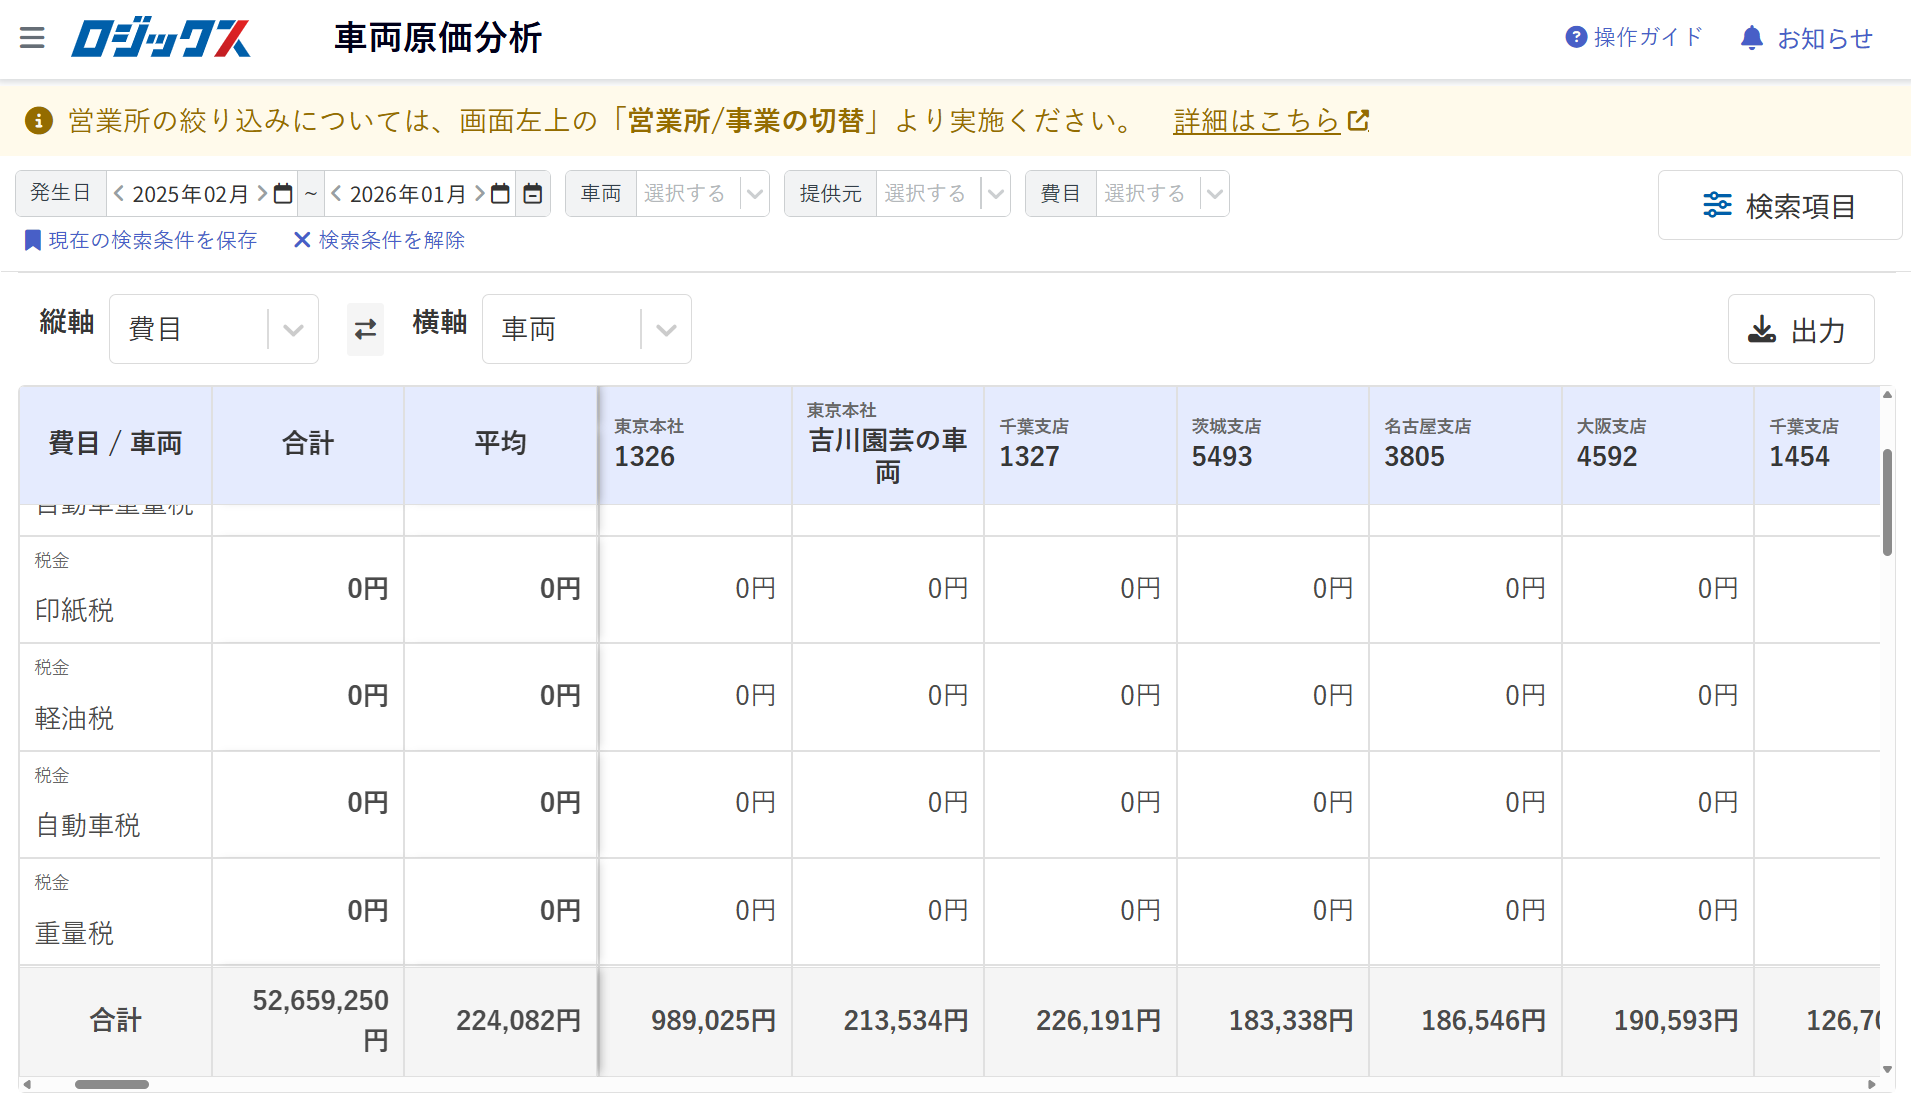
Task: Expand the 提供元 filter dropdown
Action: (x=995, y=194)
